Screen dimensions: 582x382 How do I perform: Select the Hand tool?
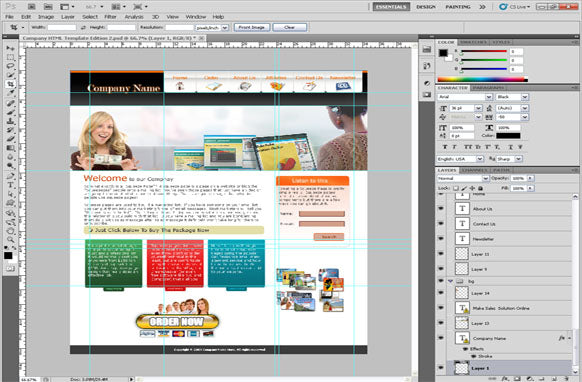click(10, 231)
